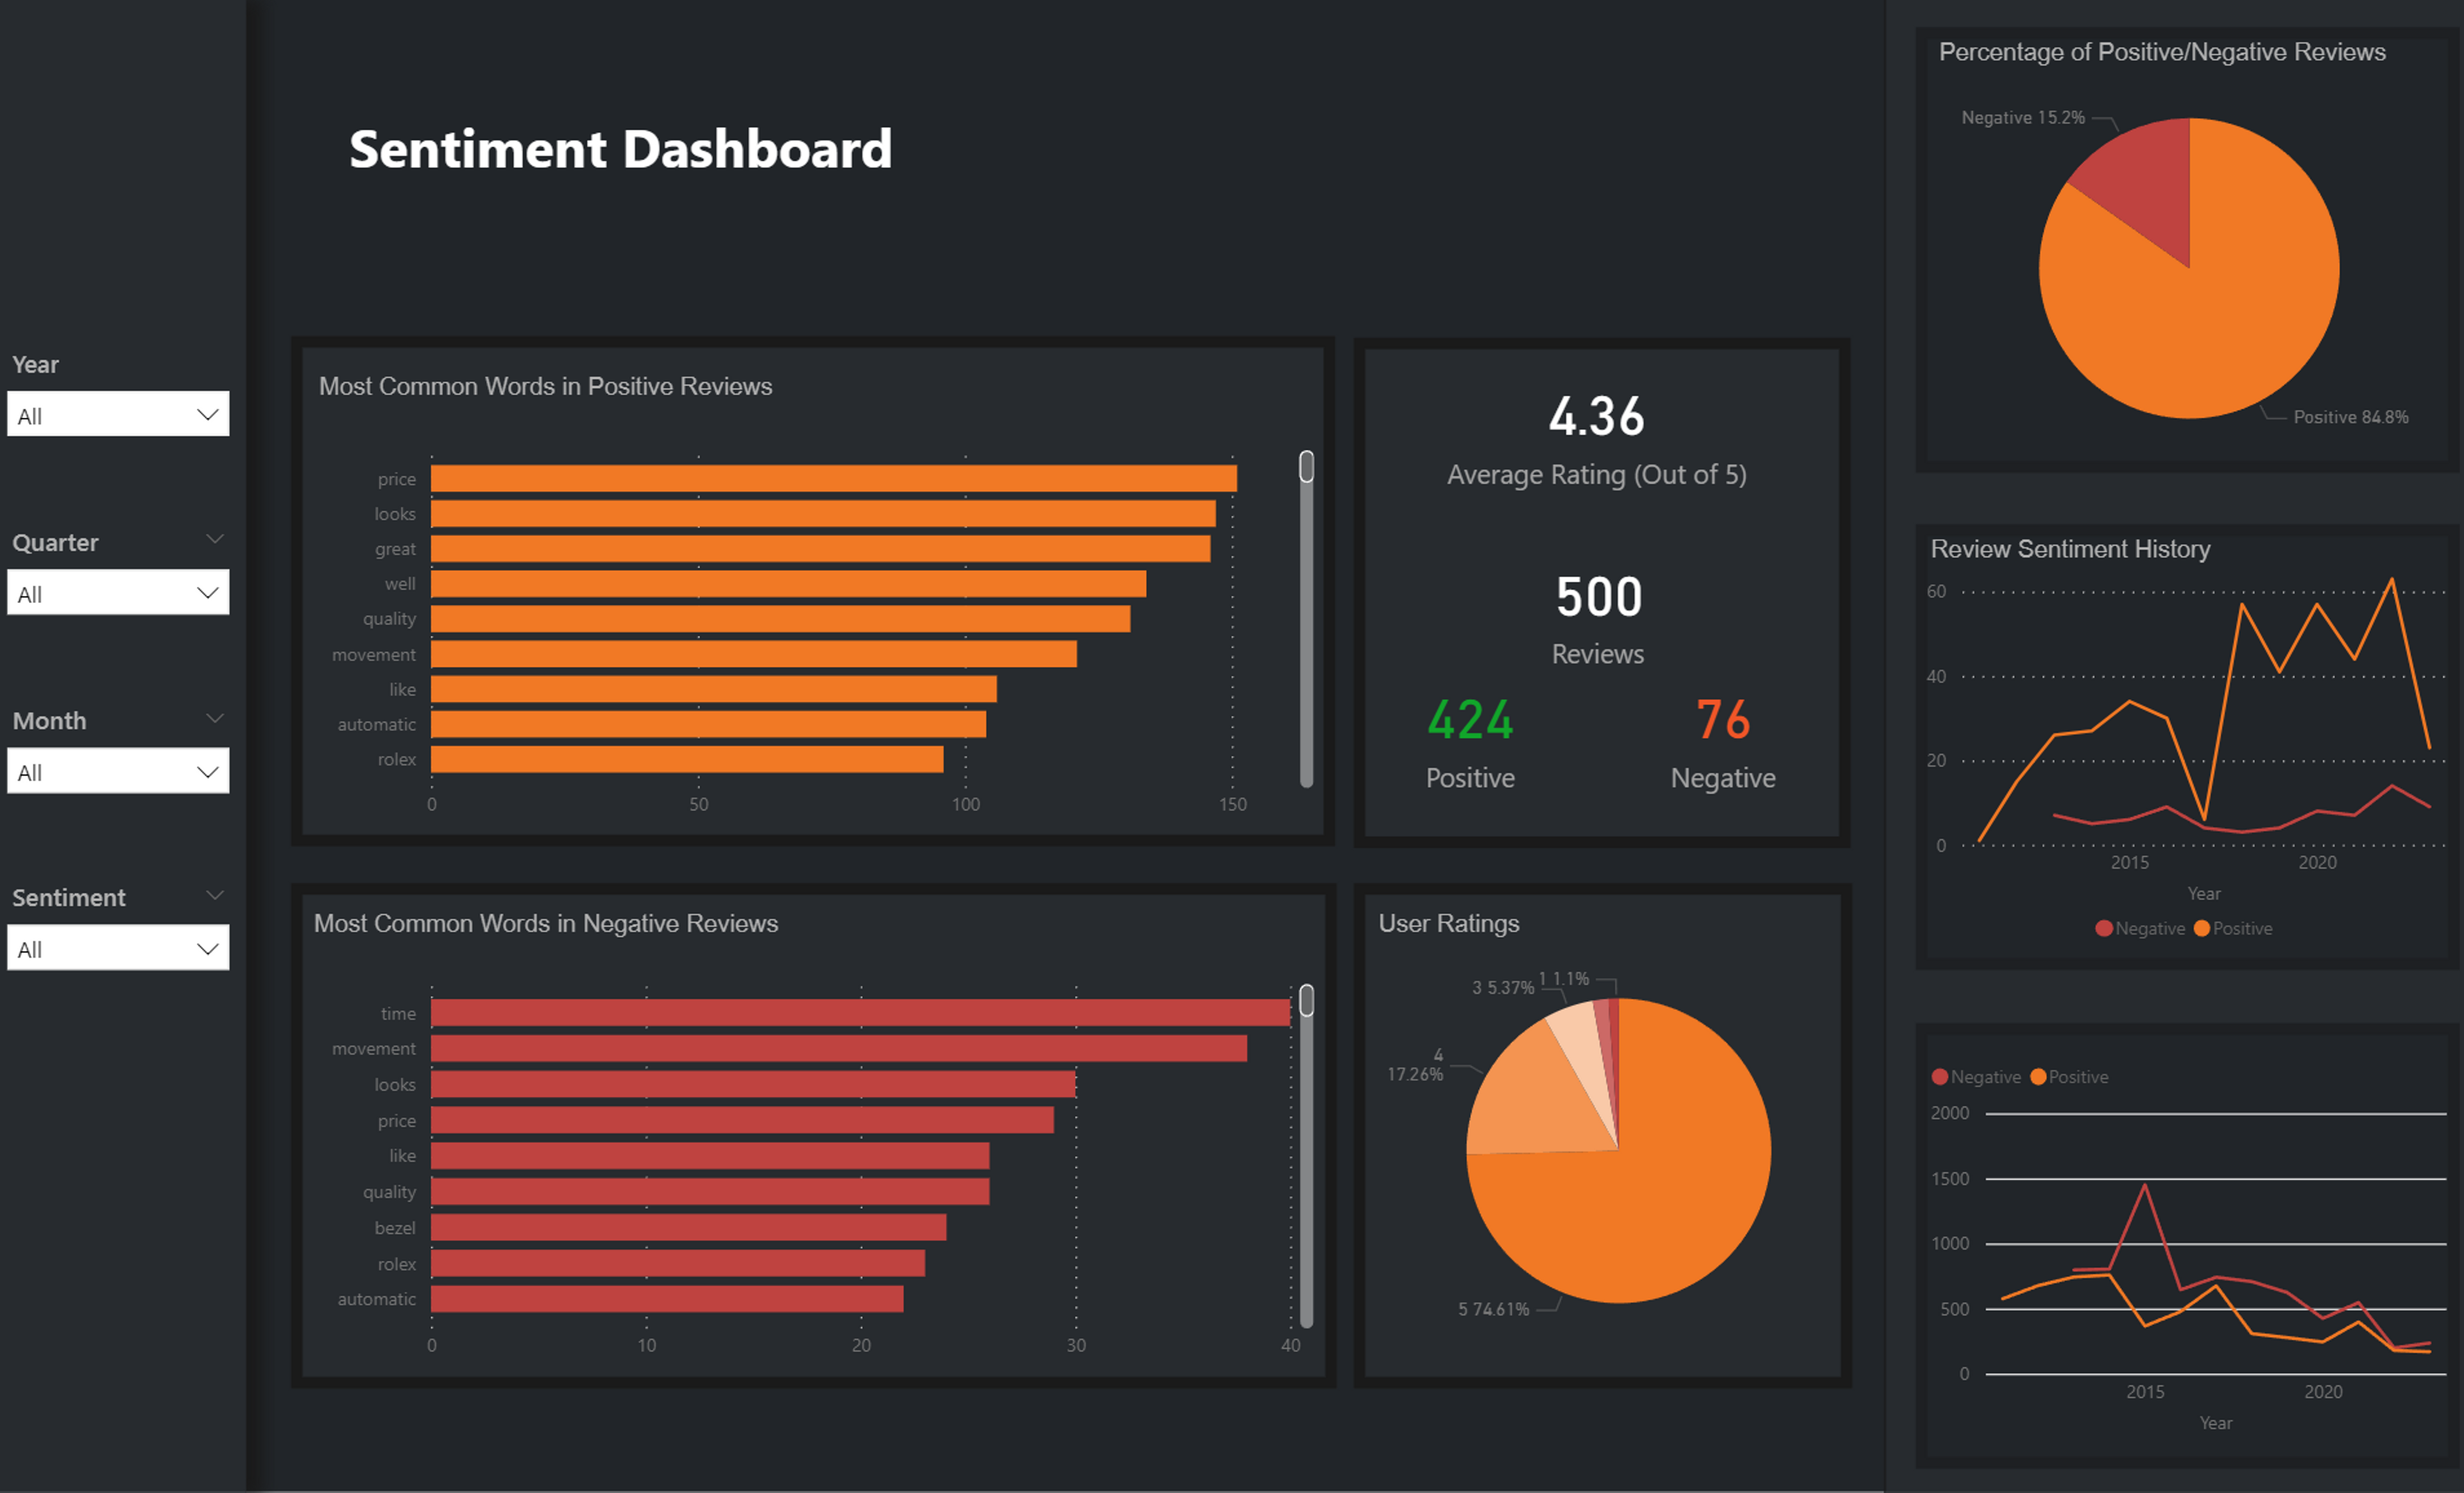Click 'Most Common Words in Negative Reviews' title
Image resolution: width=2464 pixels, height=1493 pixels.
545,923
